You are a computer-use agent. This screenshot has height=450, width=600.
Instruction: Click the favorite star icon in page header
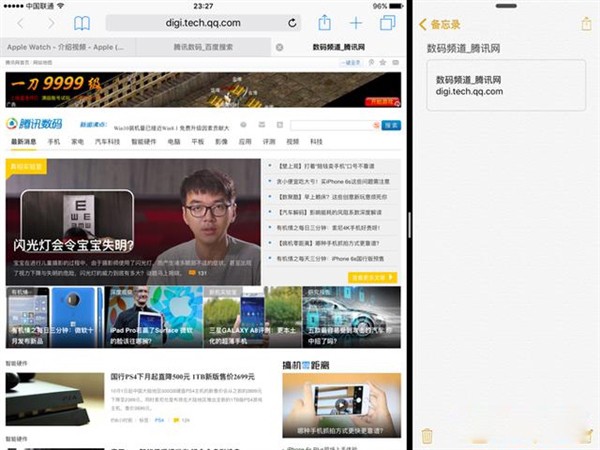382,62
